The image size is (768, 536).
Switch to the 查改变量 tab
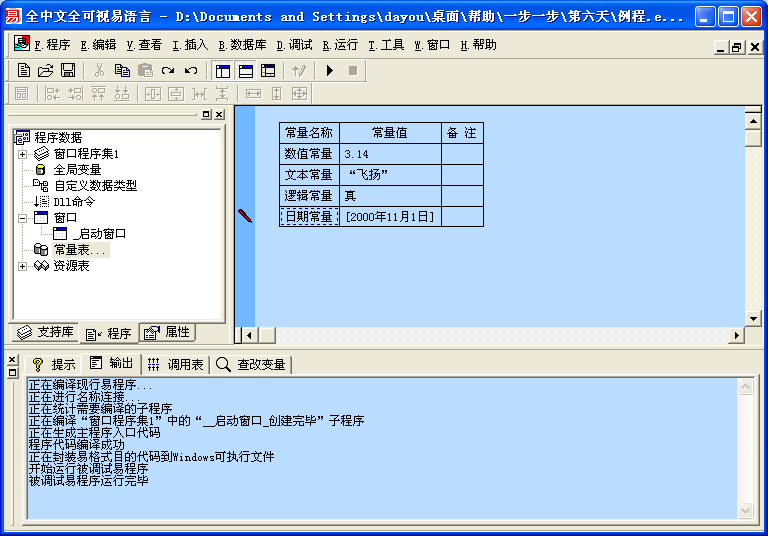(x=251, y=365)
